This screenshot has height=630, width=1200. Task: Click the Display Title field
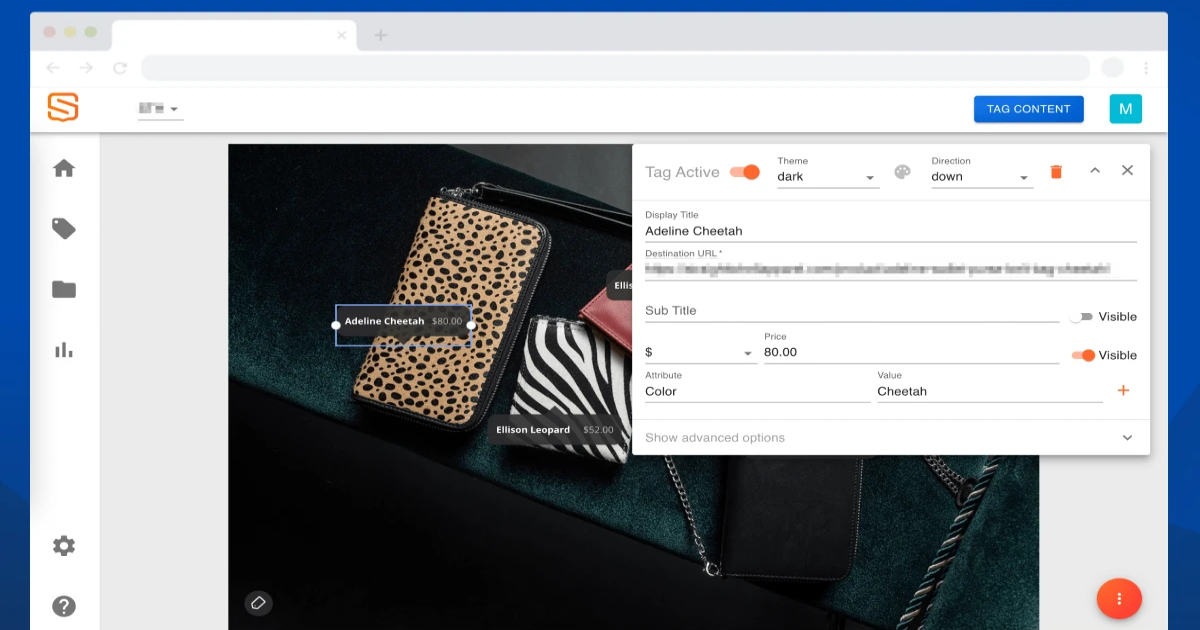click(891, 231)
